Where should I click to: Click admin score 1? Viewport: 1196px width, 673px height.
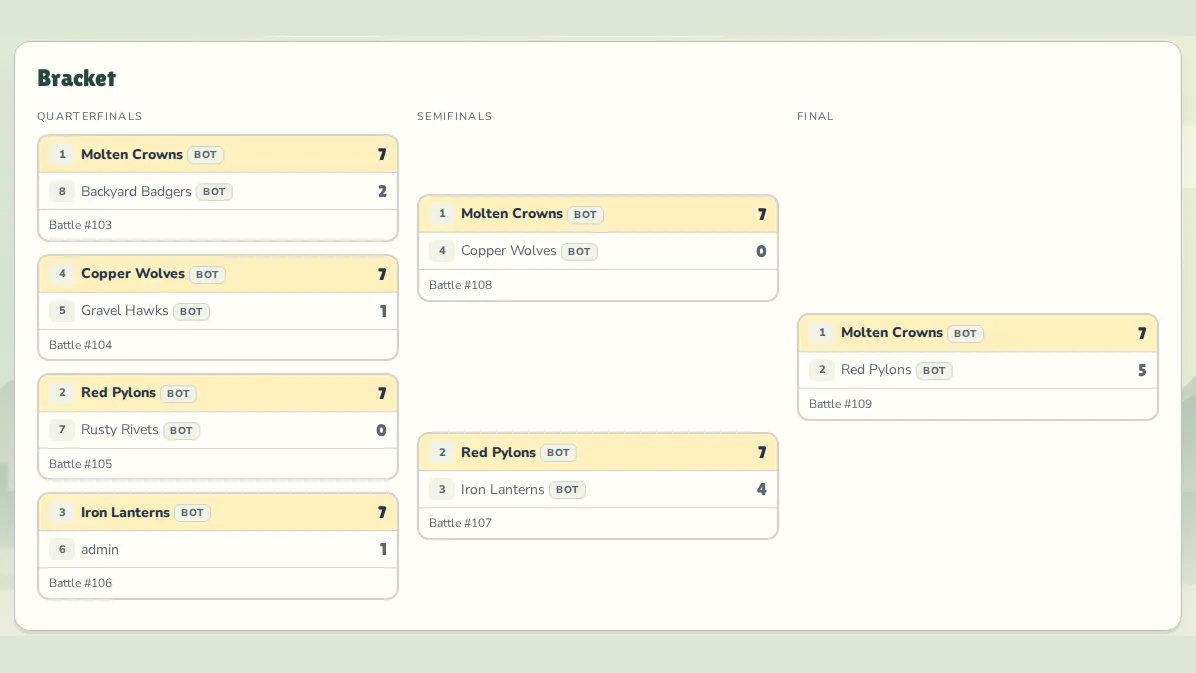(383, 549)
